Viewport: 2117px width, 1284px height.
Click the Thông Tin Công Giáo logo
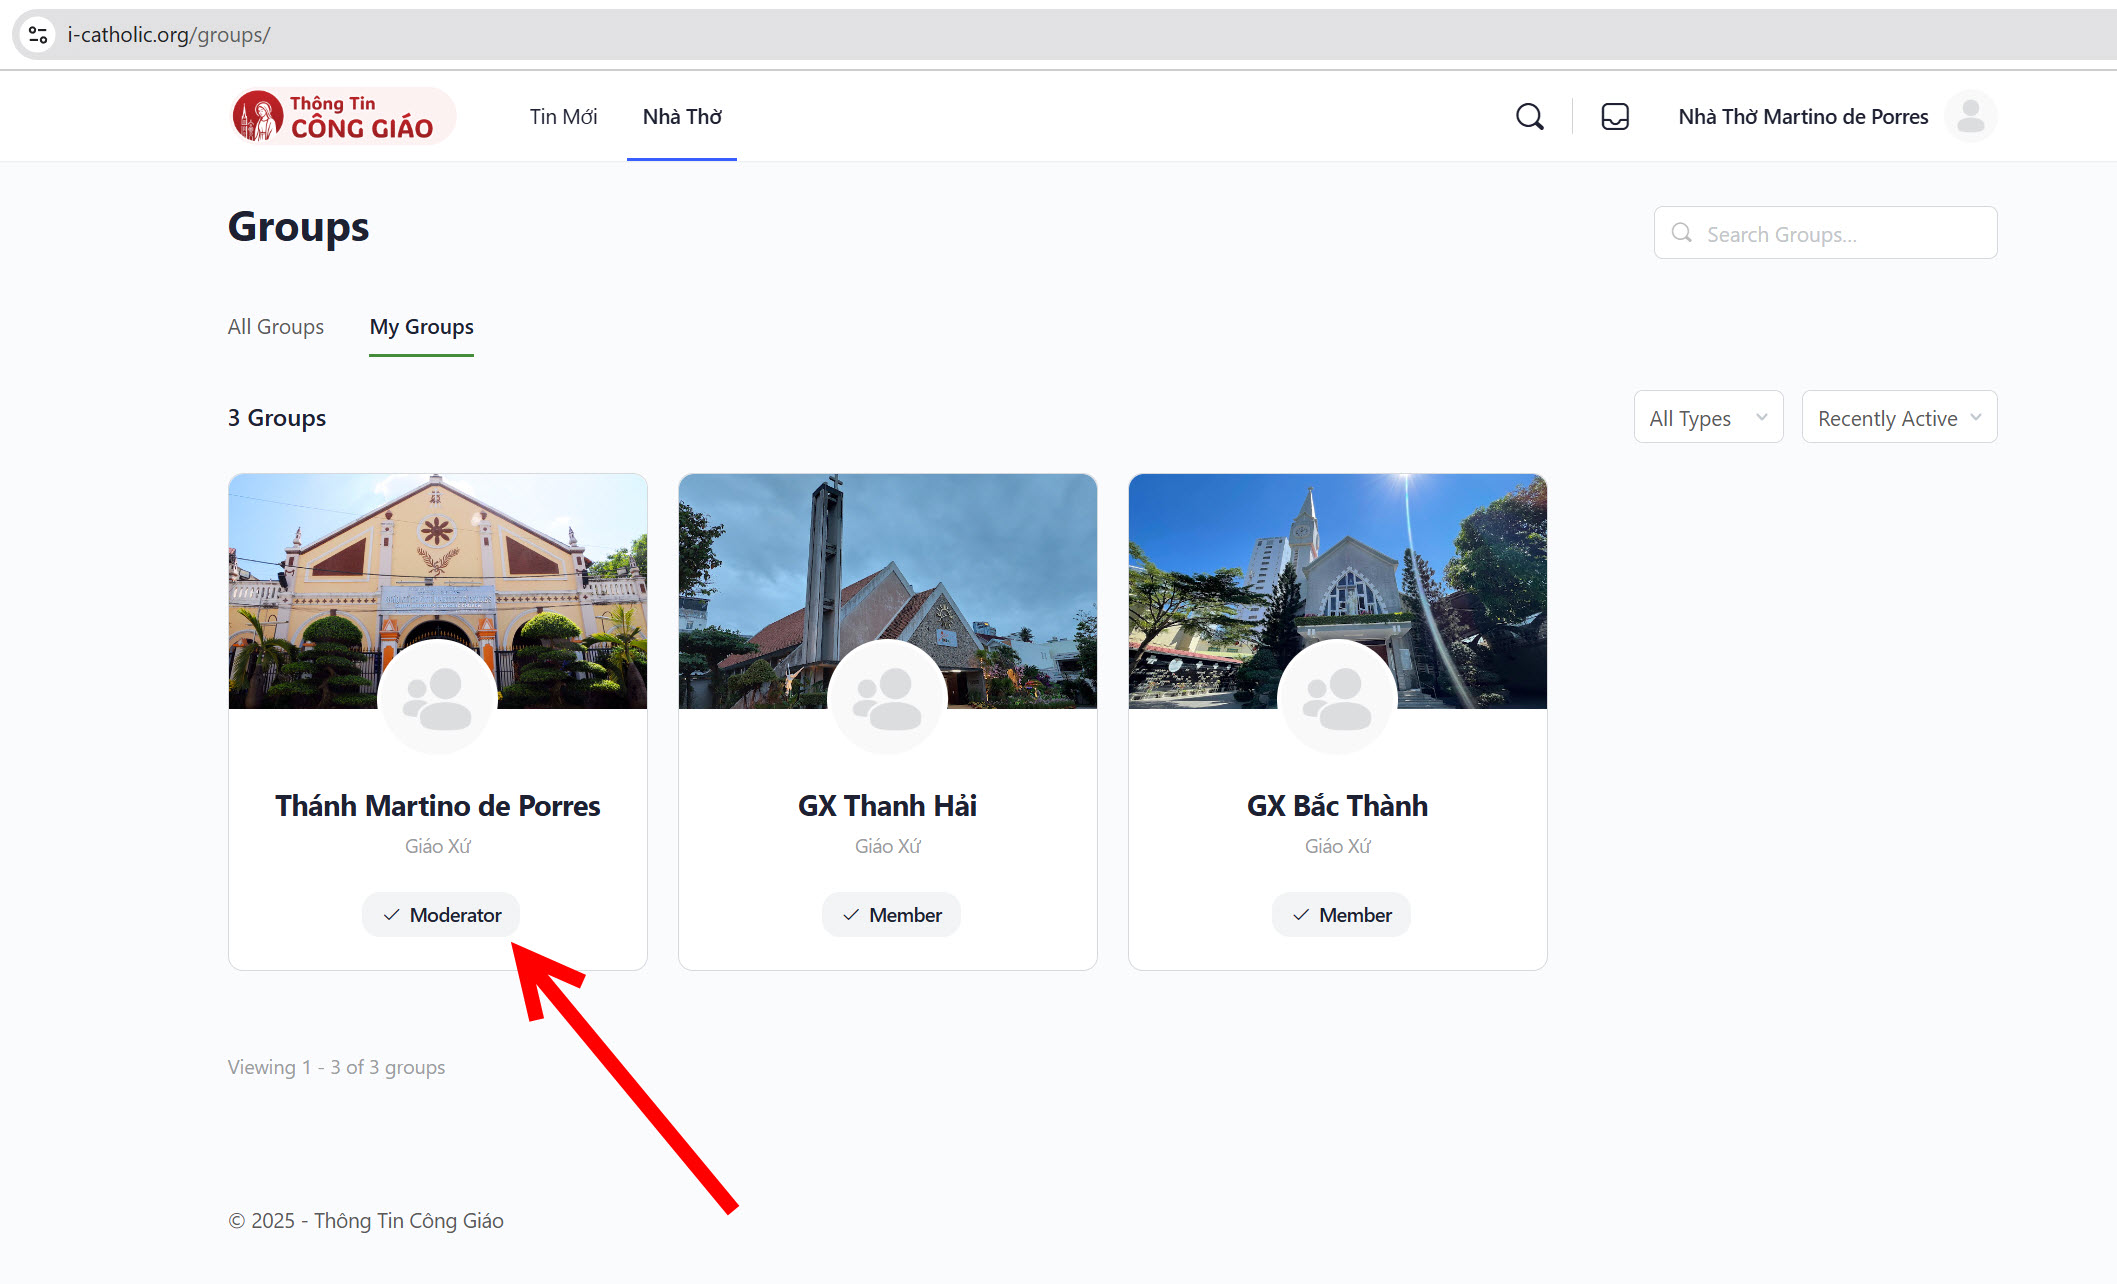pos(341,117)
